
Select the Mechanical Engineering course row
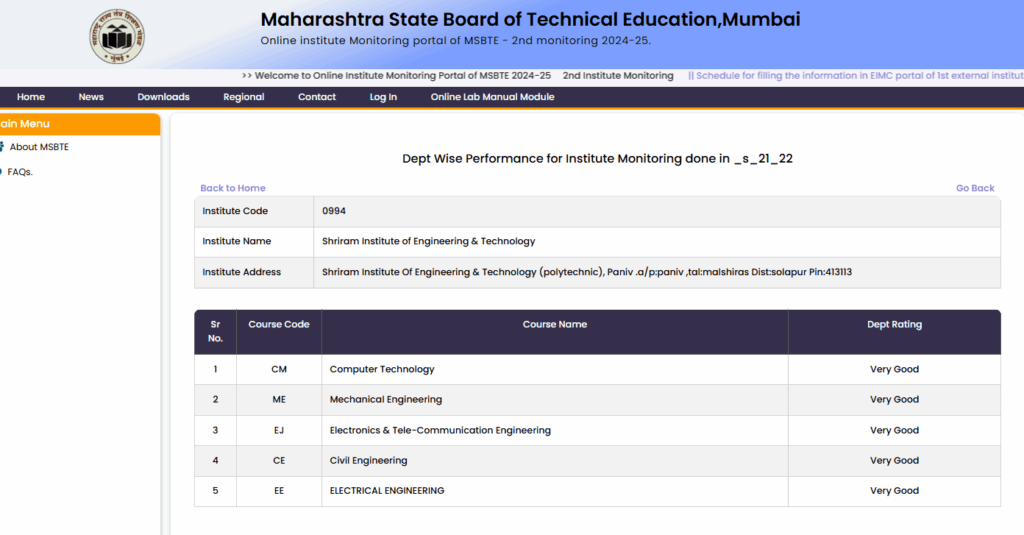coord(386,399)
